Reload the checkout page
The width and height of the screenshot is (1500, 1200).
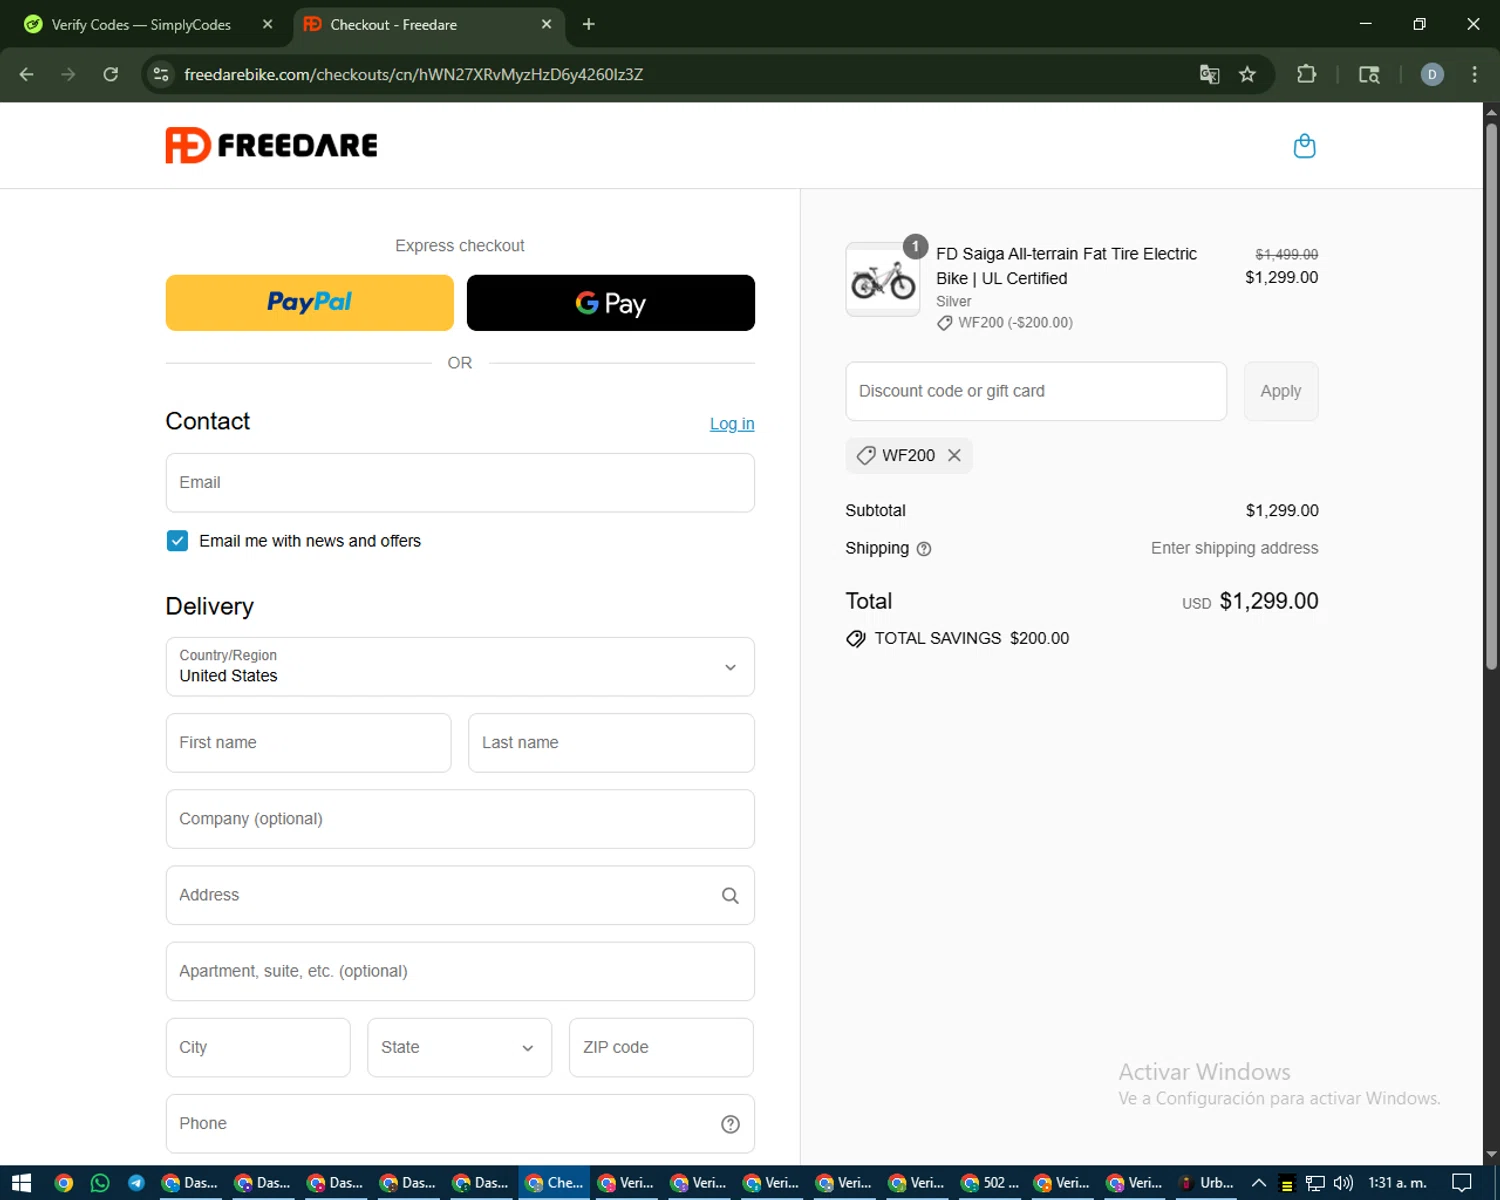pyautogui.click(x=111, y=74)
